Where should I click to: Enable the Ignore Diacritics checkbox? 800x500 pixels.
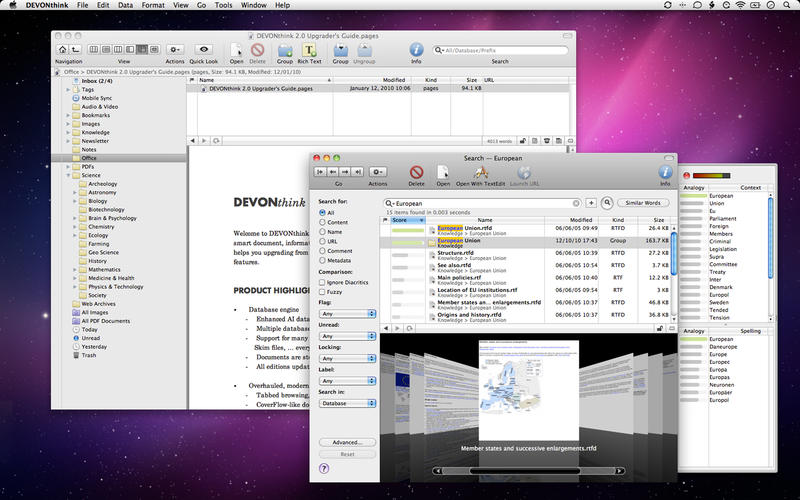(322, 282)
